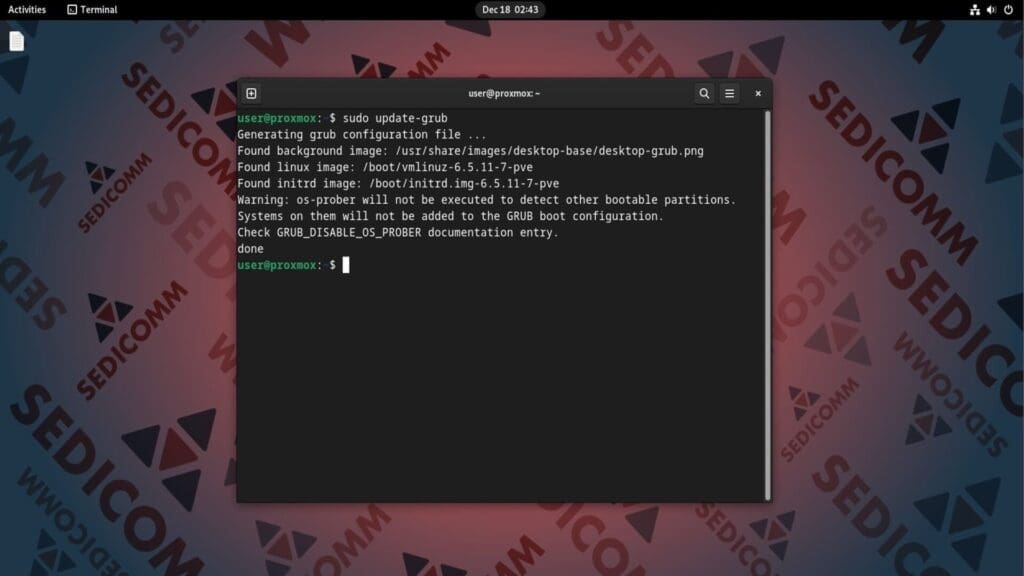Click the desktop-grub.png background image path
Screen dimensions: 1024x576
click(536, 151)
